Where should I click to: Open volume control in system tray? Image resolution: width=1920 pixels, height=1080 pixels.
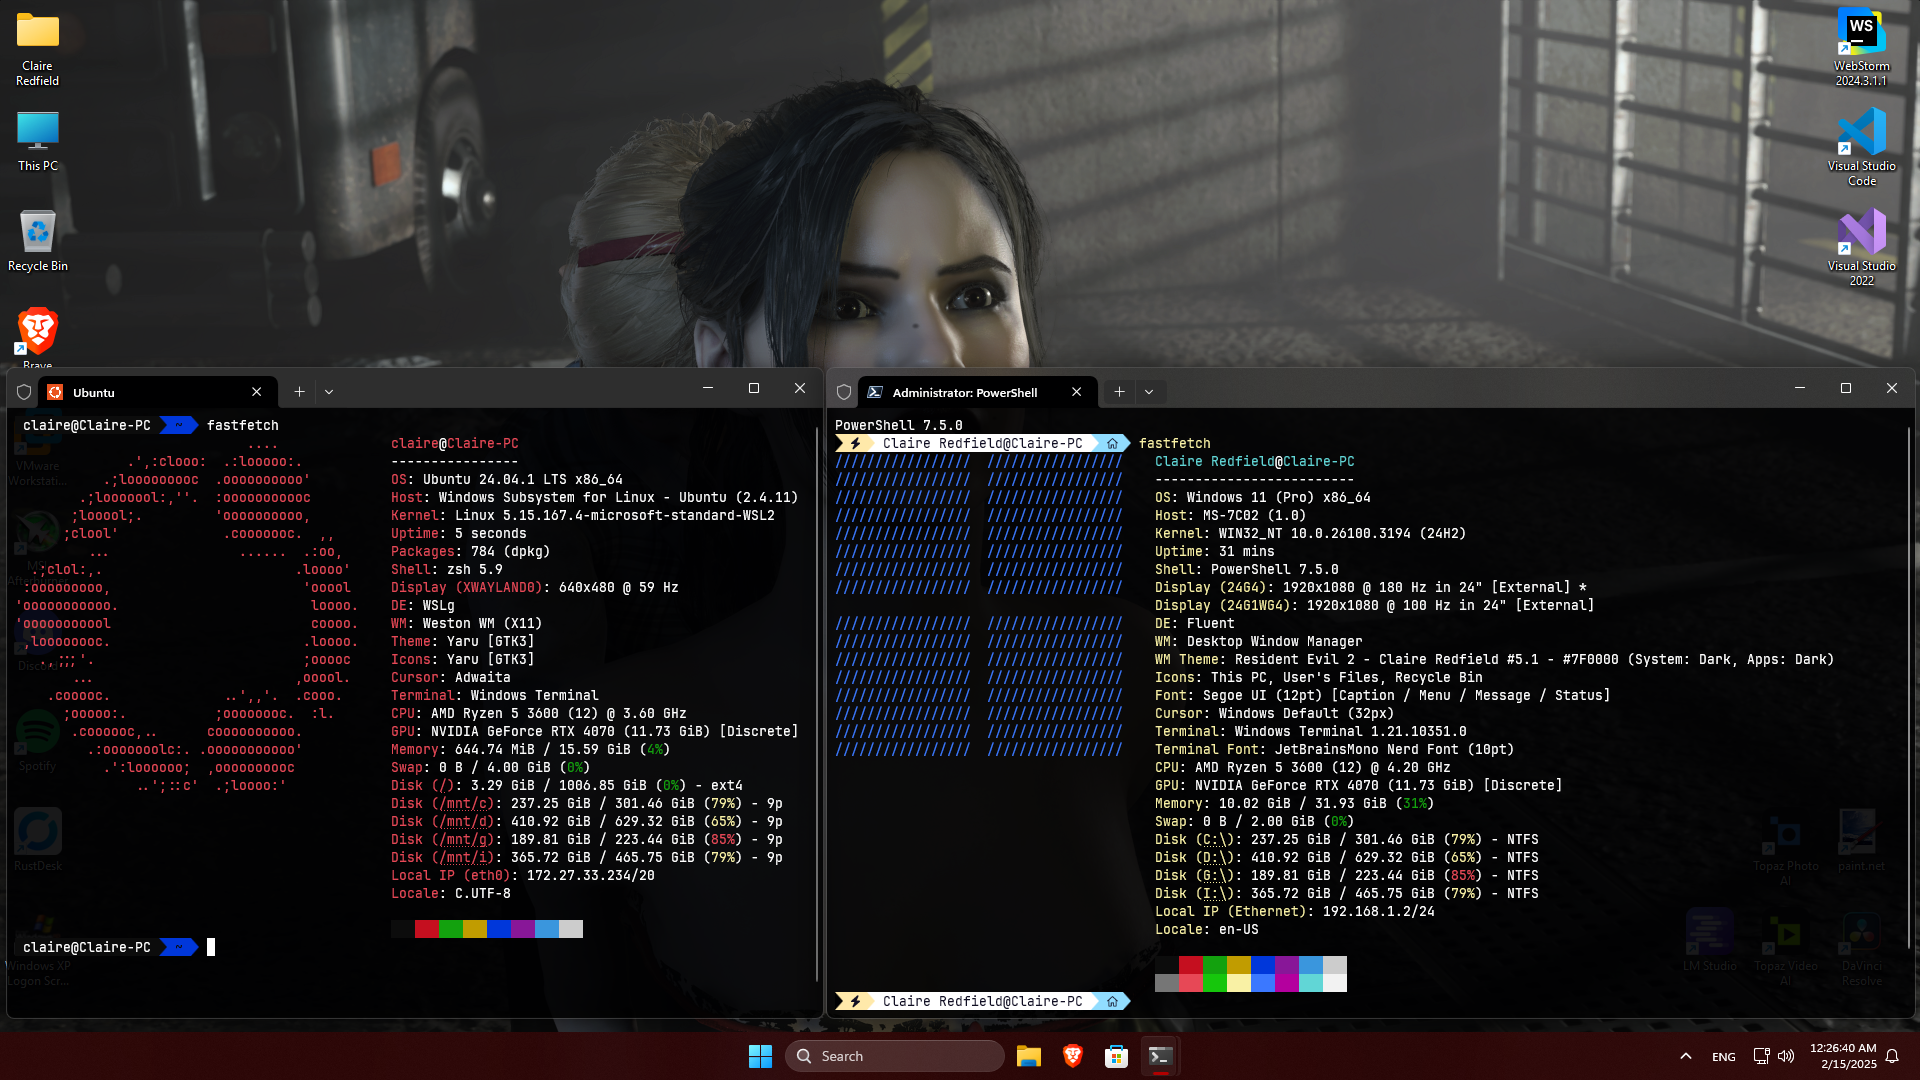pos(1786,1056)
